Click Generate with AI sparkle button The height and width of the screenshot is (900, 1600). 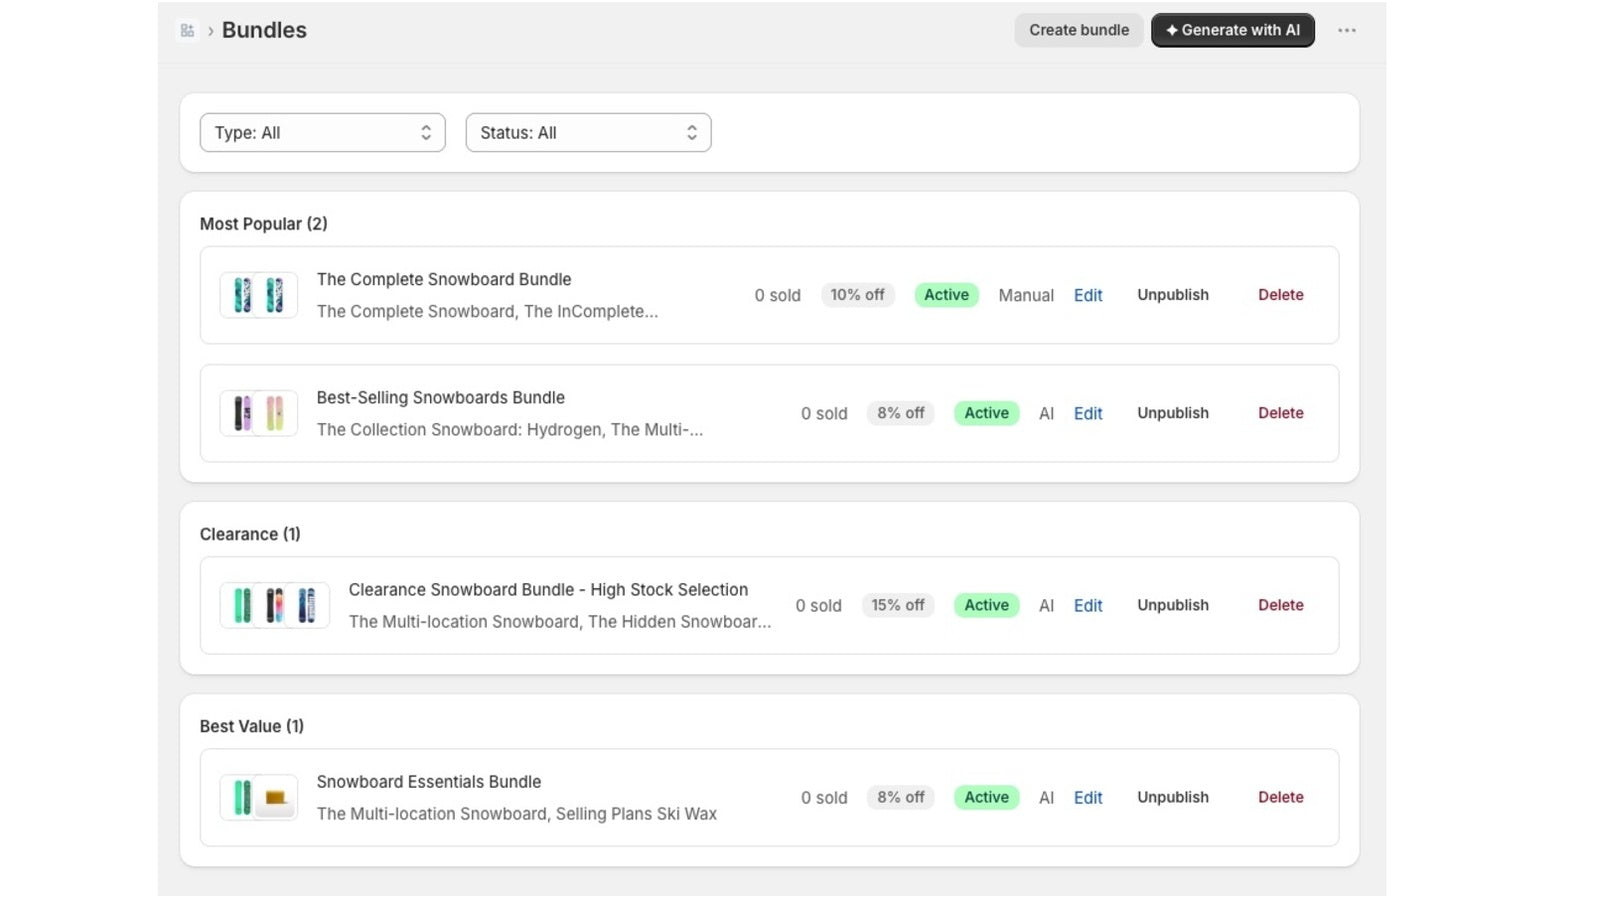coord(1233,30)
